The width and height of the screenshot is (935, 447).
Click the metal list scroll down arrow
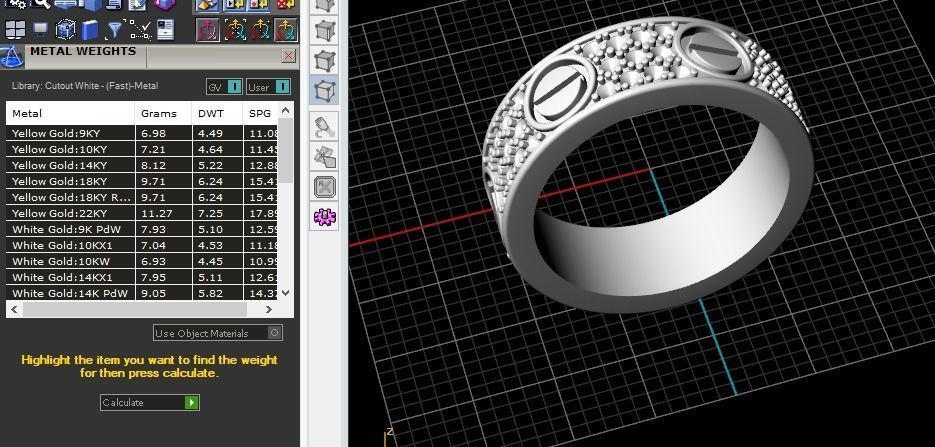tap(286, 293)
